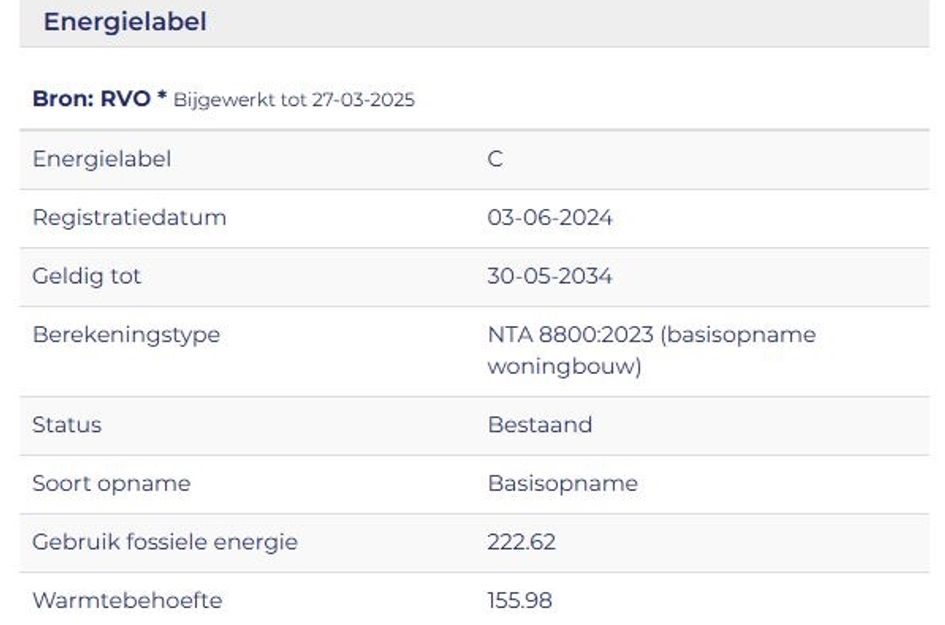
Task: Click the Soort opname row label
Action: click(111, 483)
